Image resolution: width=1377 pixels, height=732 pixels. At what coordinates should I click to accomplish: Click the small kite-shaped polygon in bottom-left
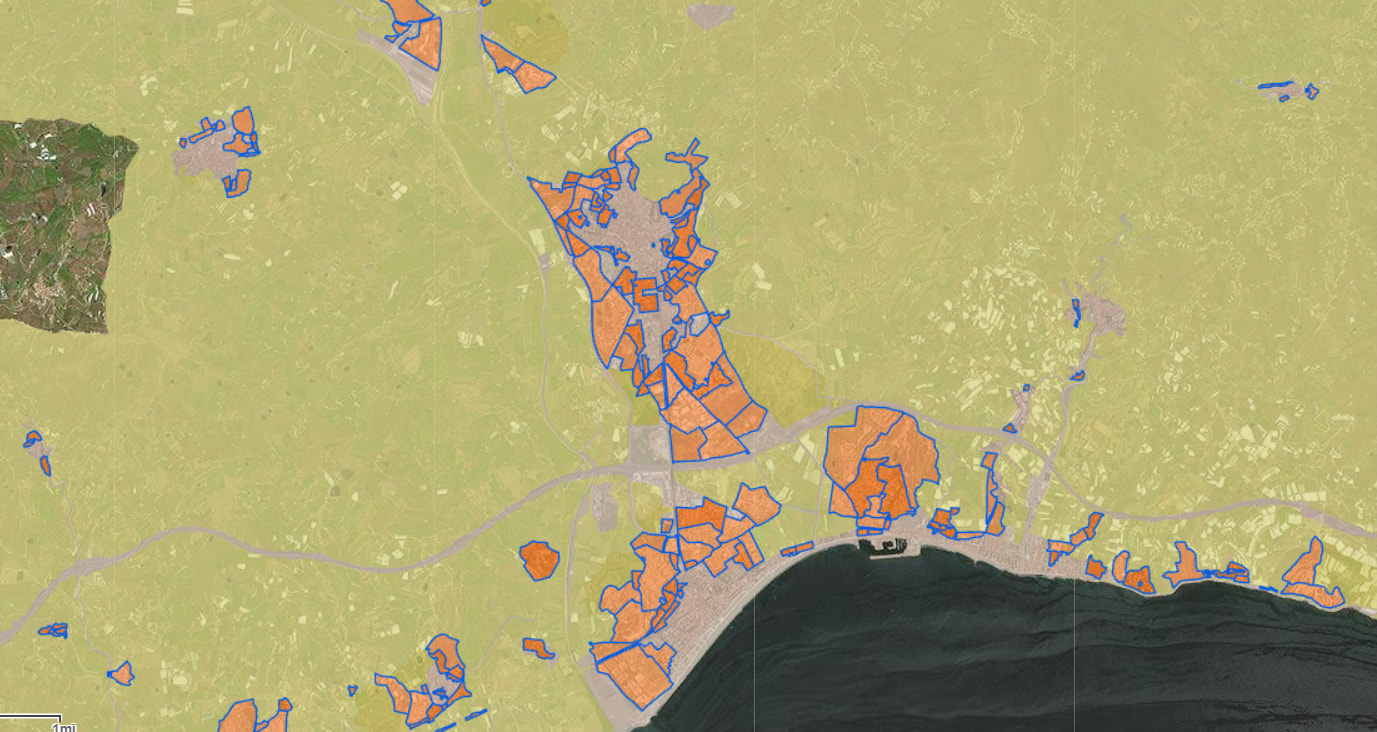(122, 673)
